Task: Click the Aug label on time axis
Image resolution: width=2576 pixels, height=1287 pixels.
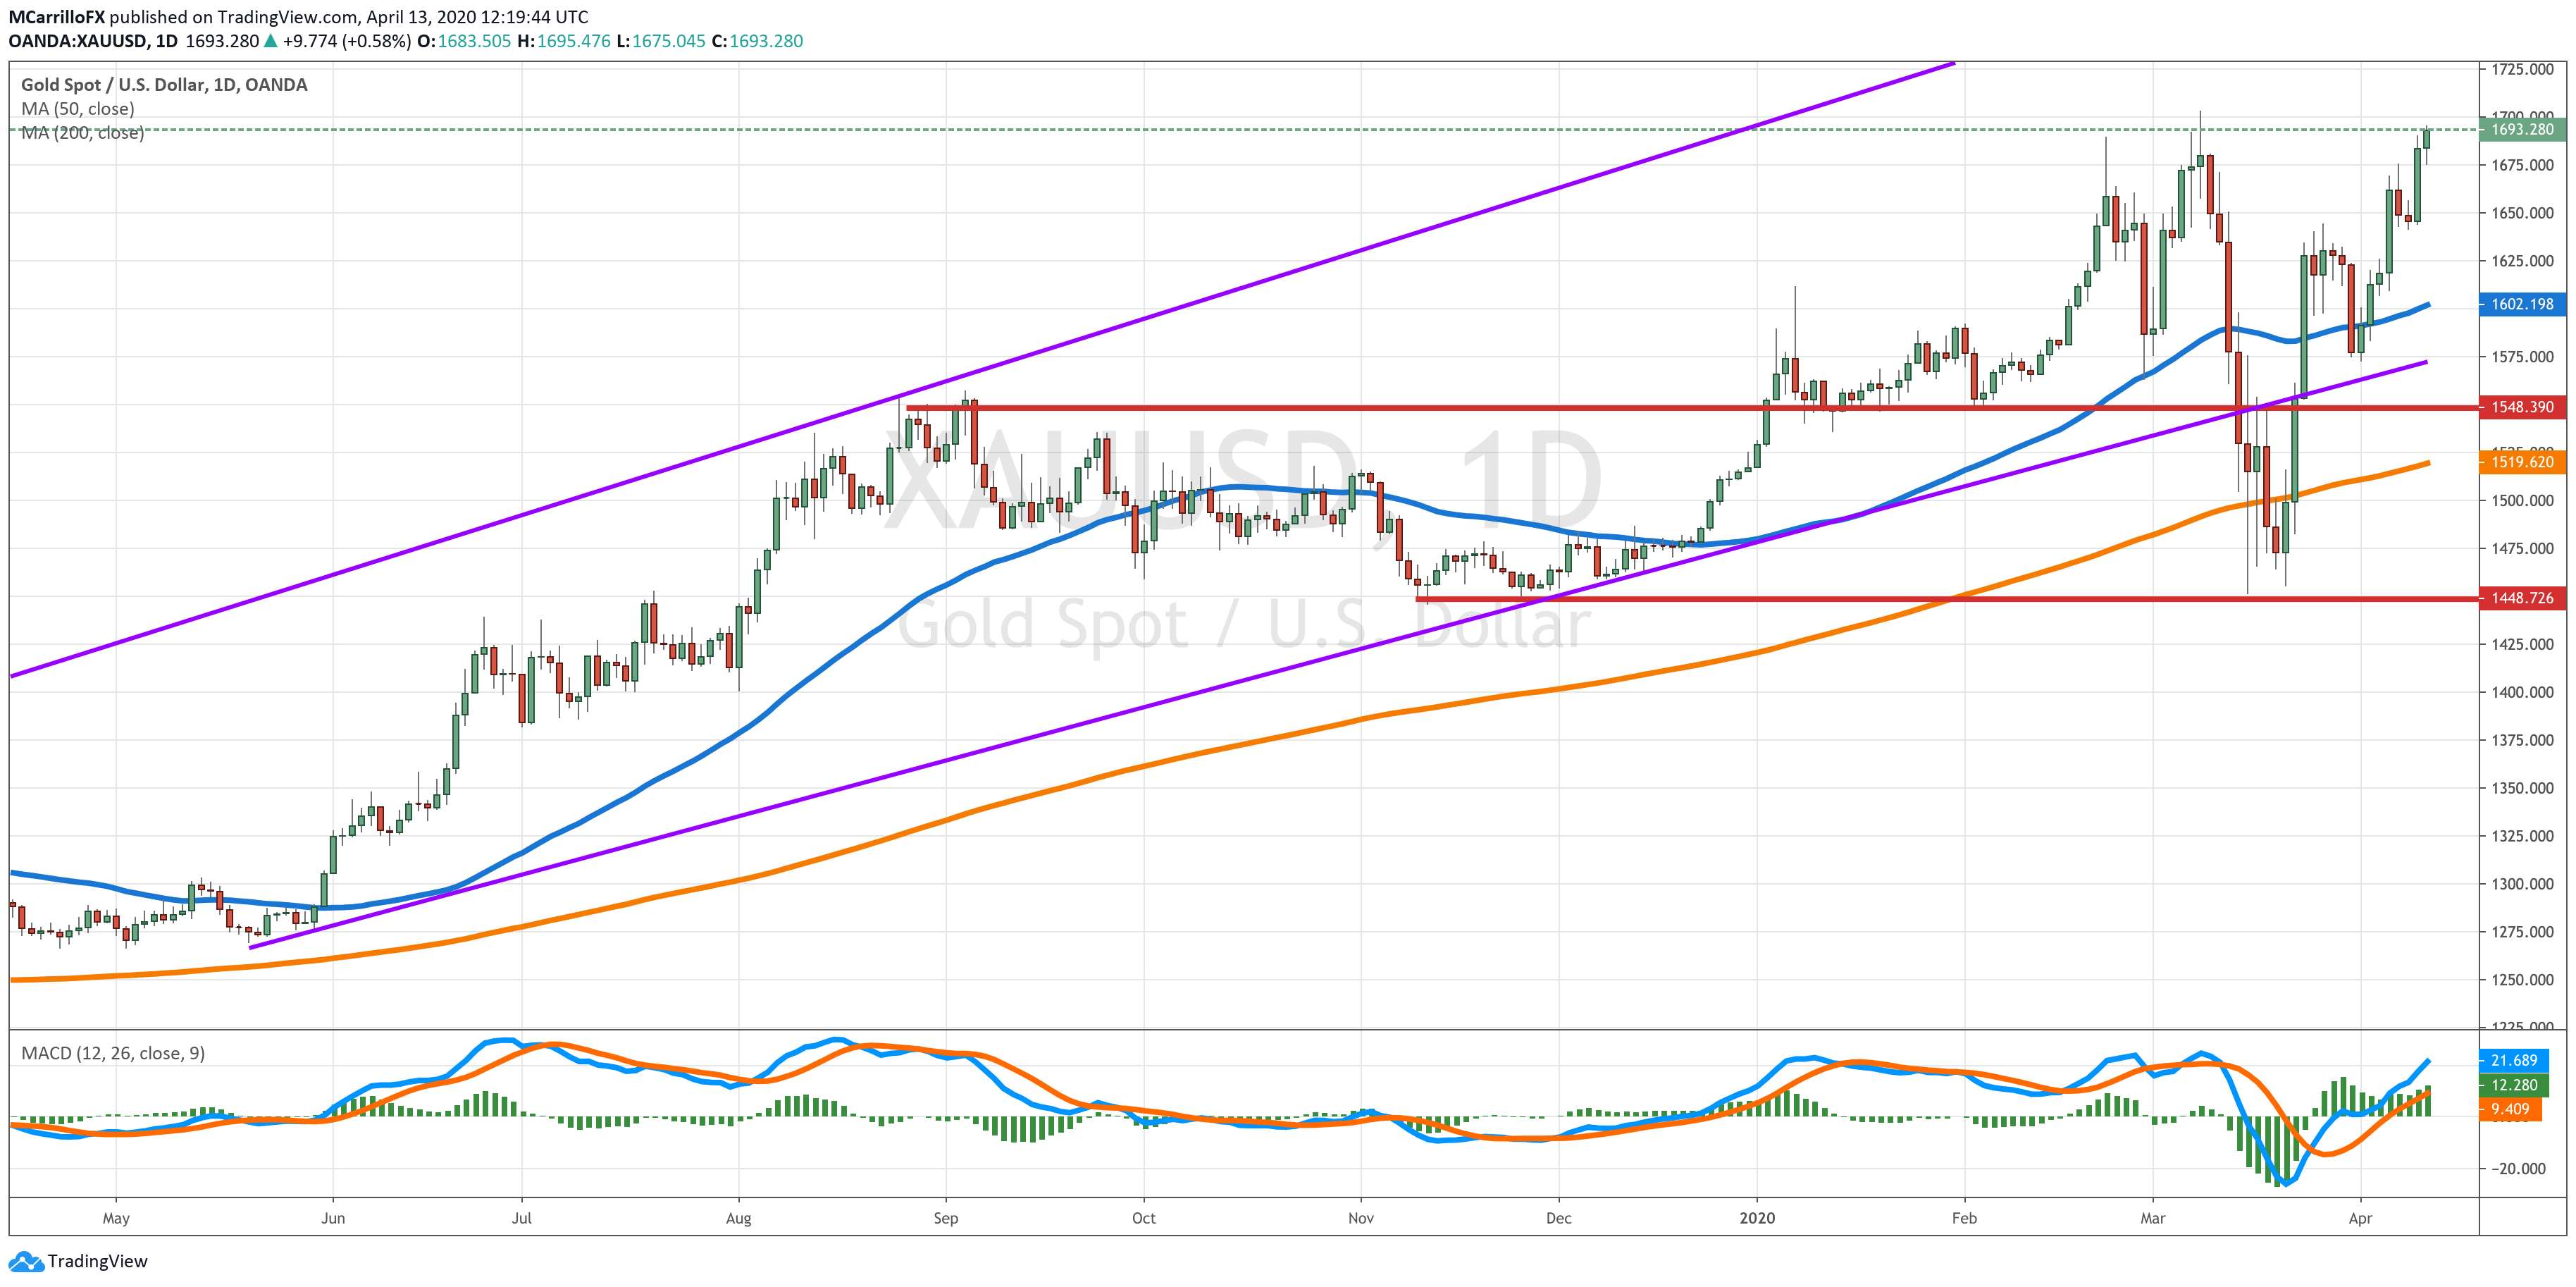Action: coord(738,1218)
